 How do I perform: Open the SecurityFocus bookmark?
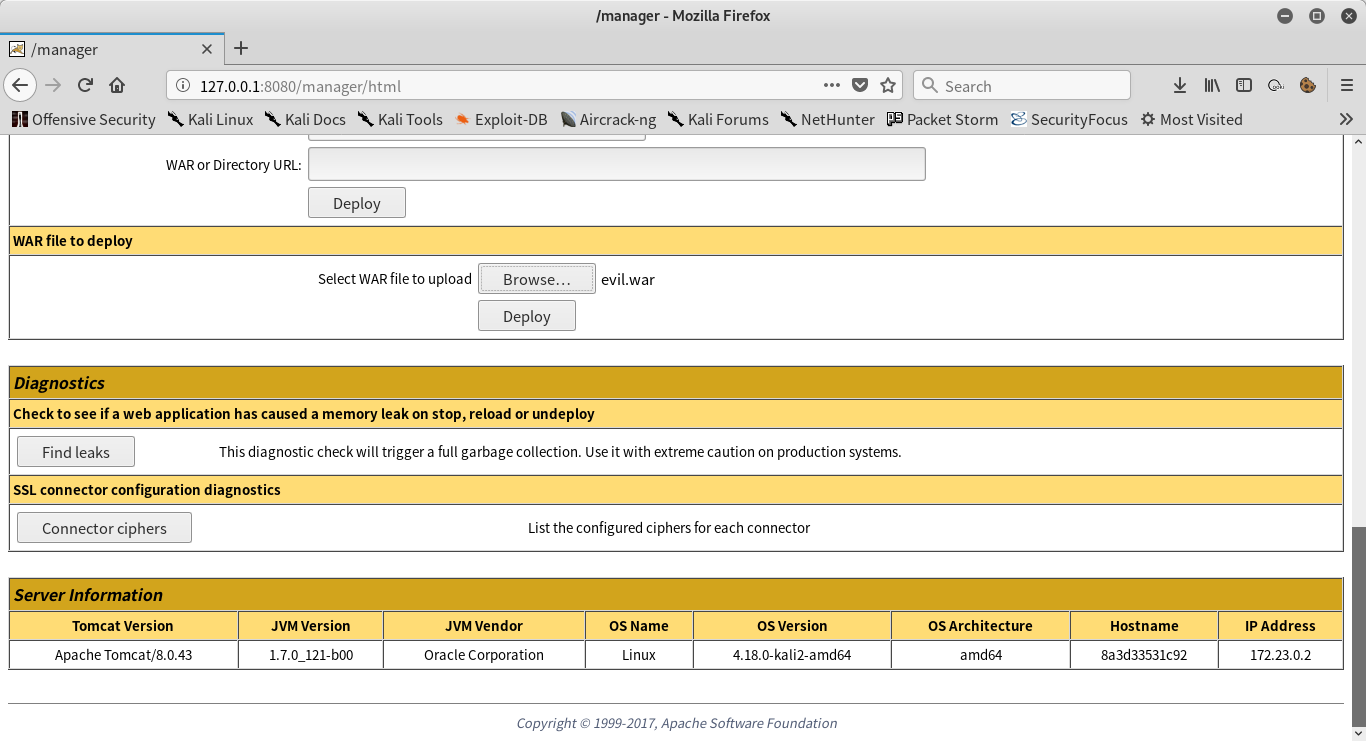(x=1068, y=119)
